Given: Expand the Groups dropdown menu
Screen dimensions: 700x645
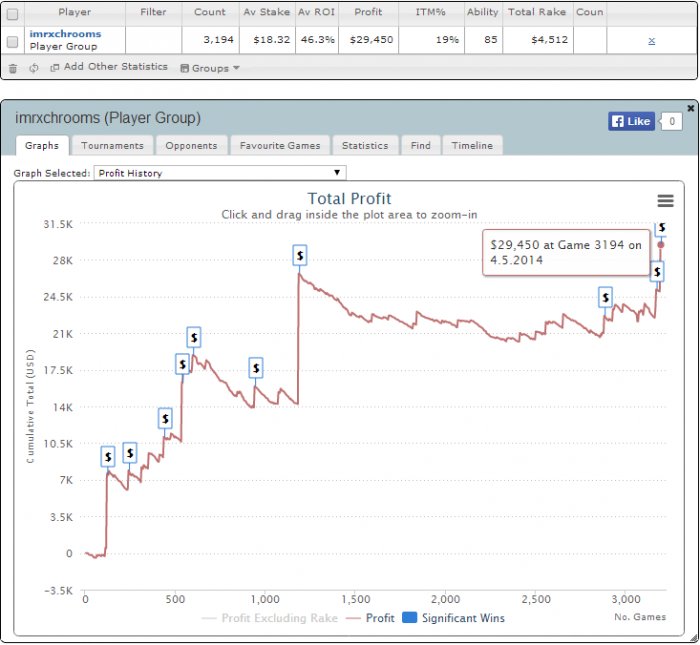Looking at the screenshot, I should tap(210, 68).
